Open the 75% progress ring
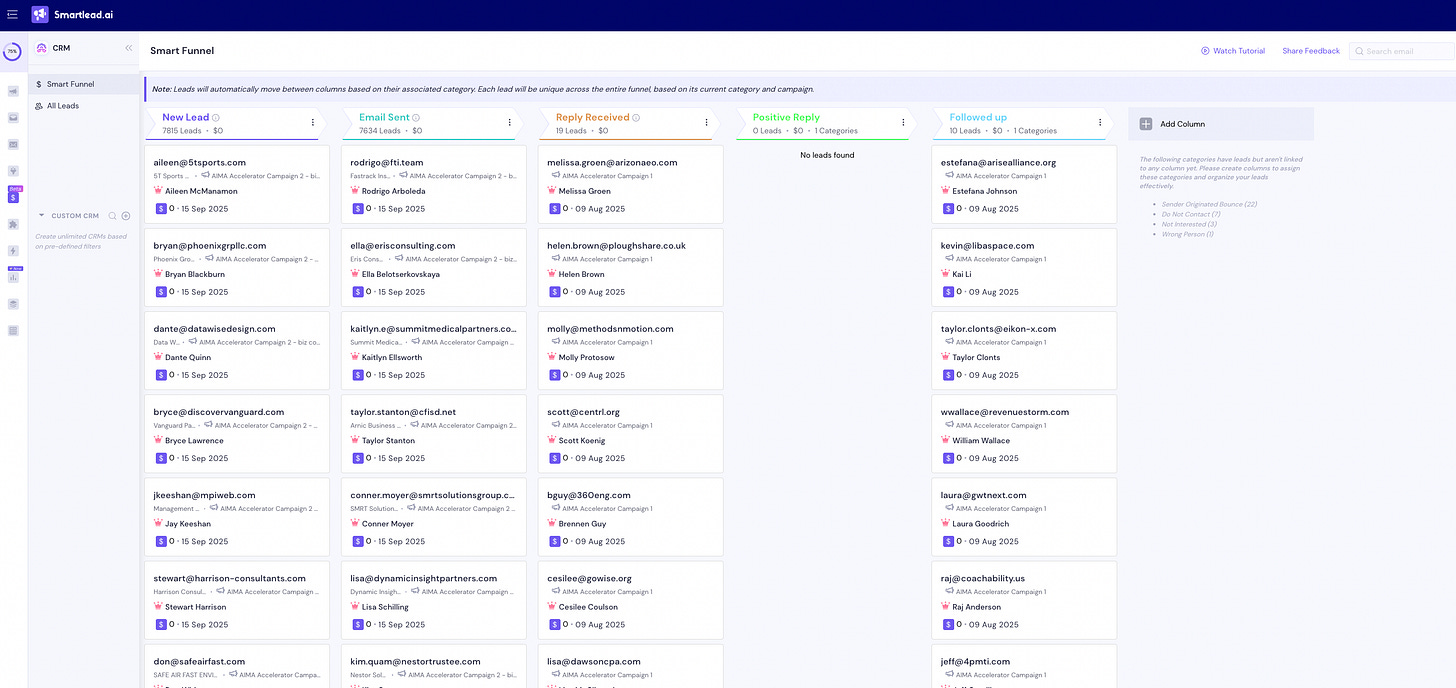 click(13, 51)
